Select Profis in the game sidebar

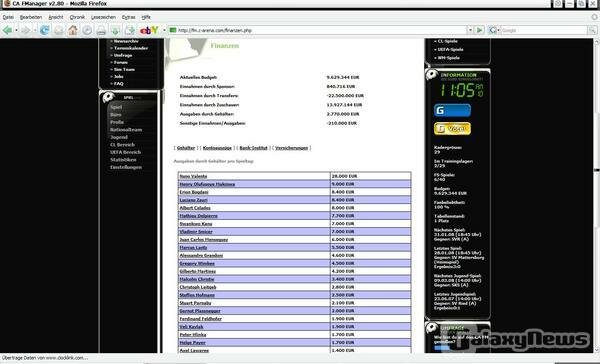click(x=117, y=122)
